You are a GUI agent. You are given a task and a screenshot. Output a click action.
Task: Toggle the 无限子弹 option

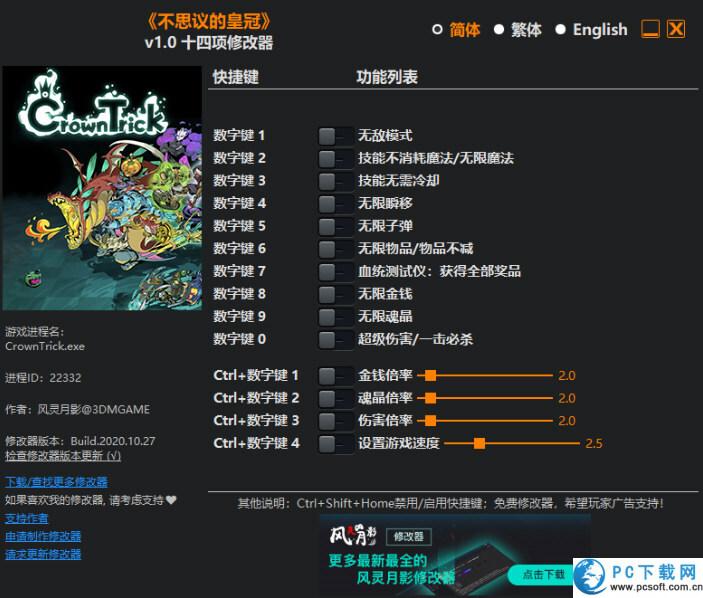point(334,226)
